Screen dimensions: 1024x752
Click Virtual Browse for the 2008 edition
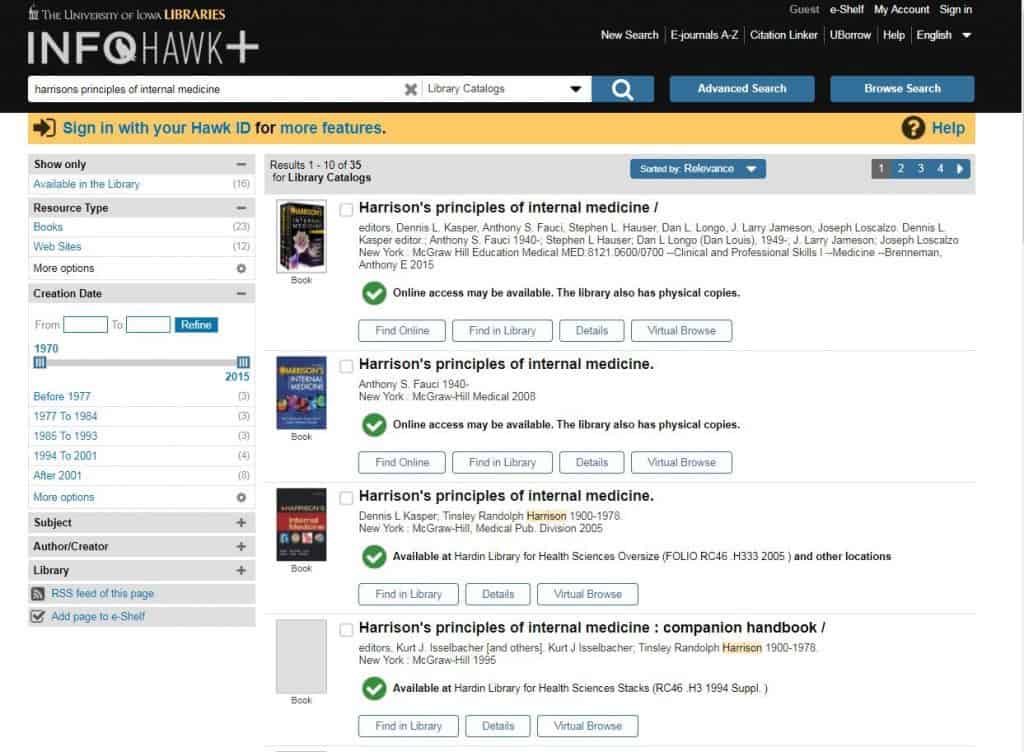point(681,463)
